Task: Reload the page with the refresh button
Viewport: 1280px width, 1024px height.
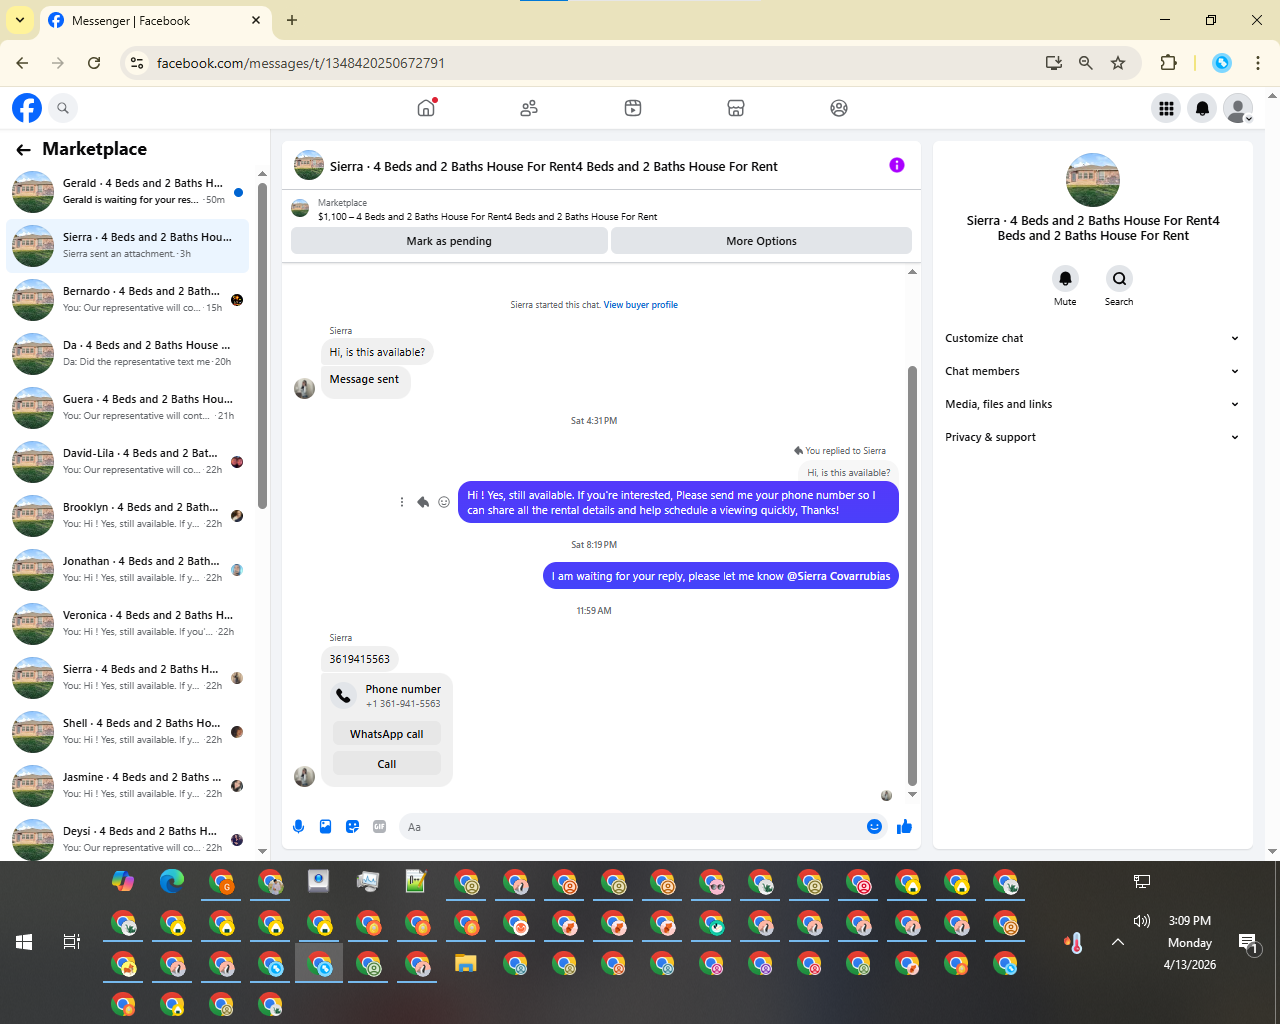Action: 94,63
